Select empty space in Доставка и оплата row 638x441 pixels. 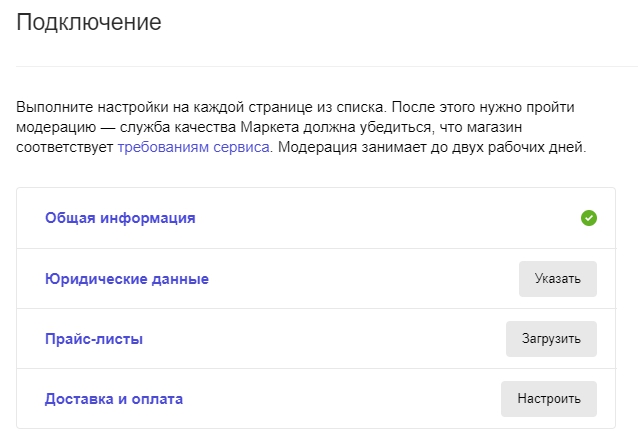[342, 399]
